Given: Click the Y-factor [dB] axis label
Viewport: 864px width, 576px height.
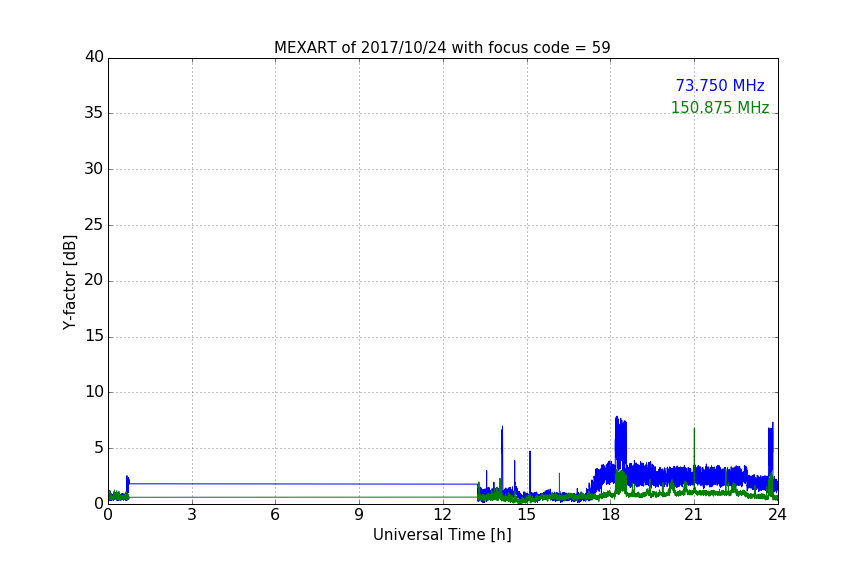Looking at the screenshot, I should [69, 282].
